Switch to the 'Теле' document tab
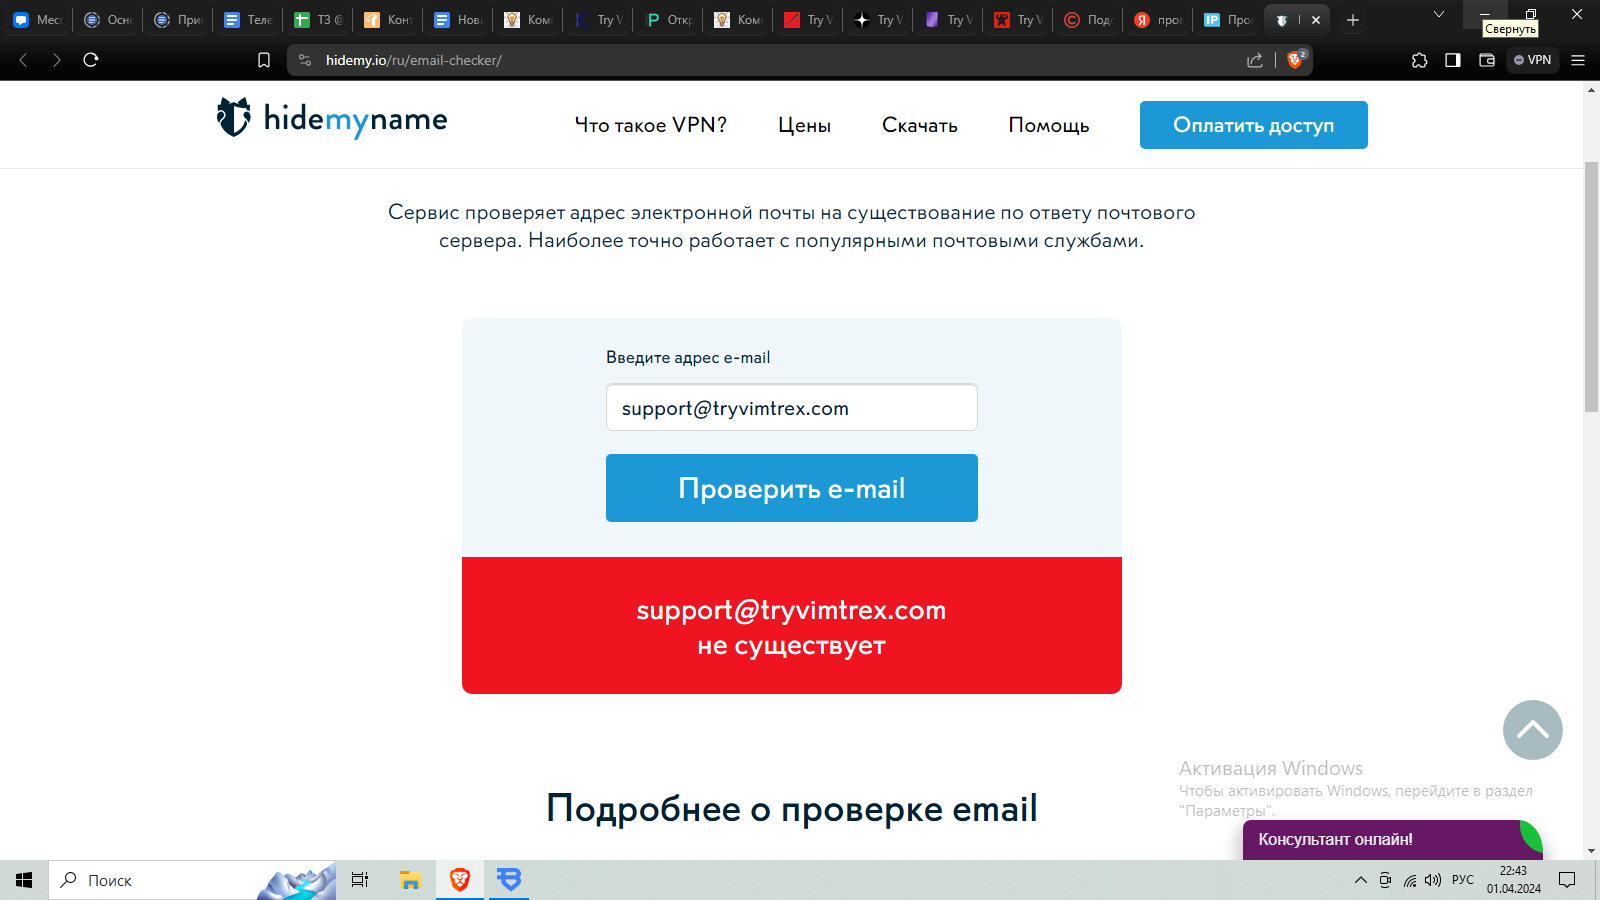This screenshot has height=900, width=1600. [x=247, y=20]
